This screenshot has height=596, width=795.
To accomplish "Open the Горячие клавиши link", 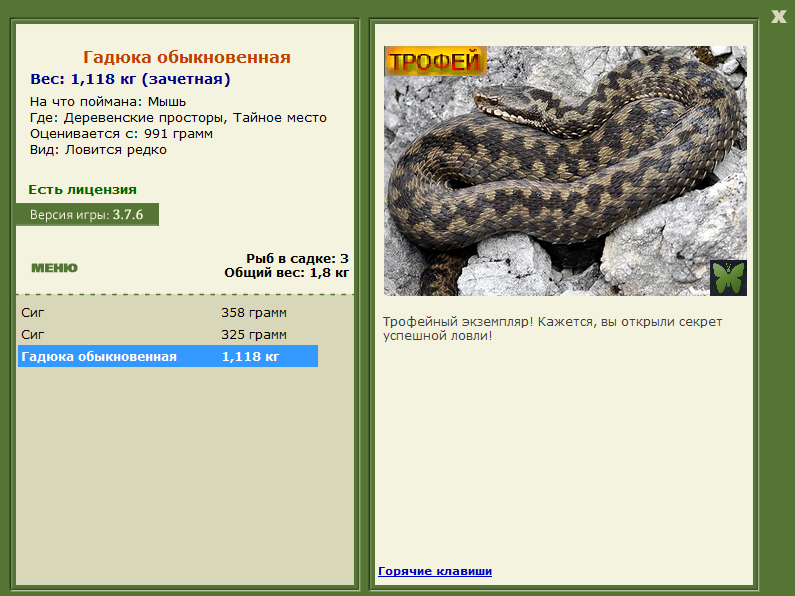I will point(435,571).
